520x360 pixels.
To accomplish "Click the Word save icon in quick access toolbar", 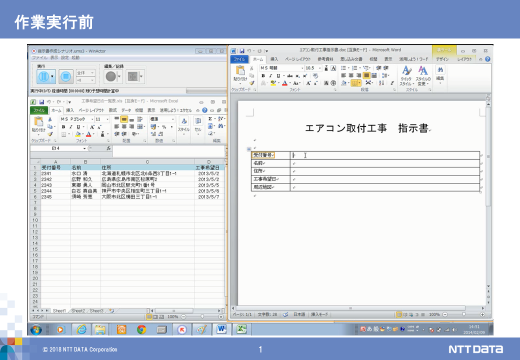I will tap(242, 51).
